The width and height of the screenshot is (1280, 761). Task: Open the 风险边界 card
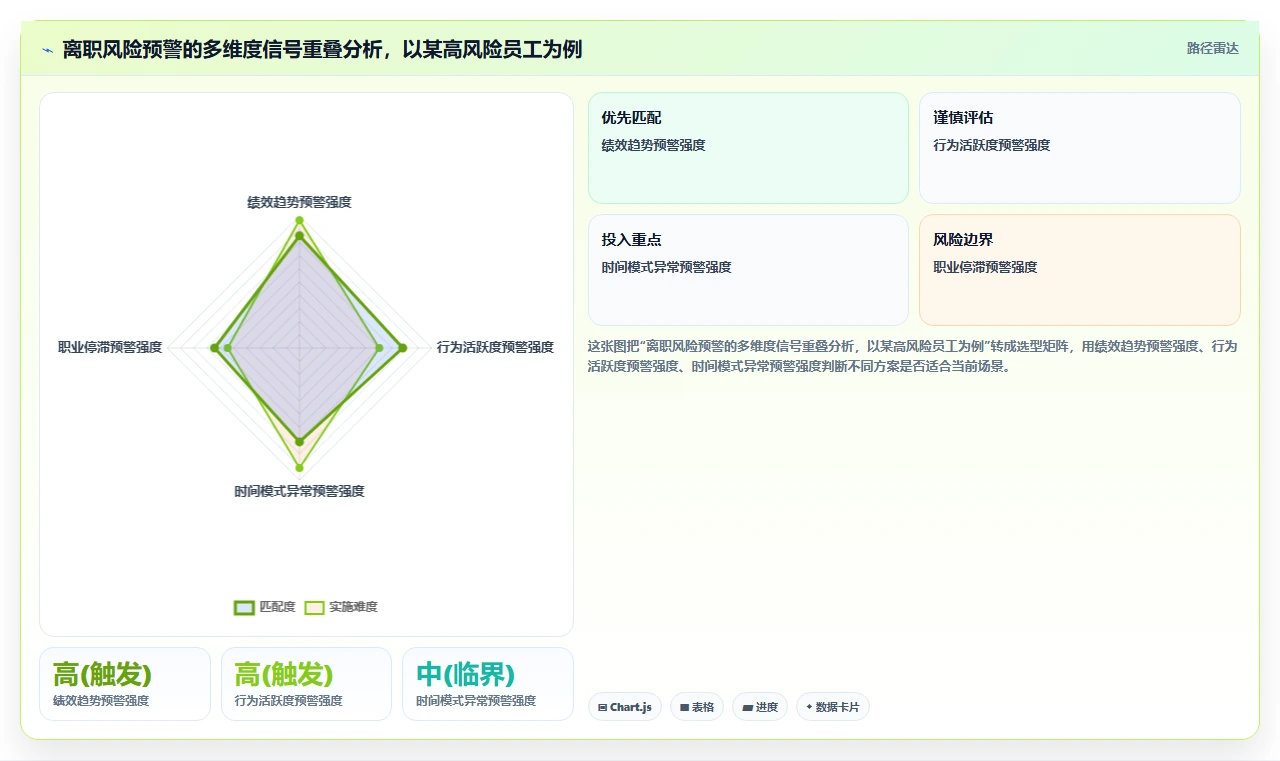[1080, 270]
